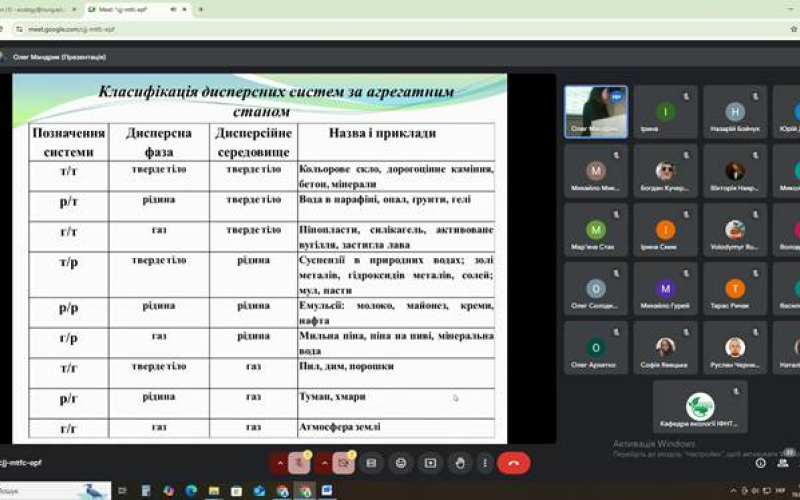Click the header cell Назва і приклади
The image size is (800, 500).
coord(396,142)
